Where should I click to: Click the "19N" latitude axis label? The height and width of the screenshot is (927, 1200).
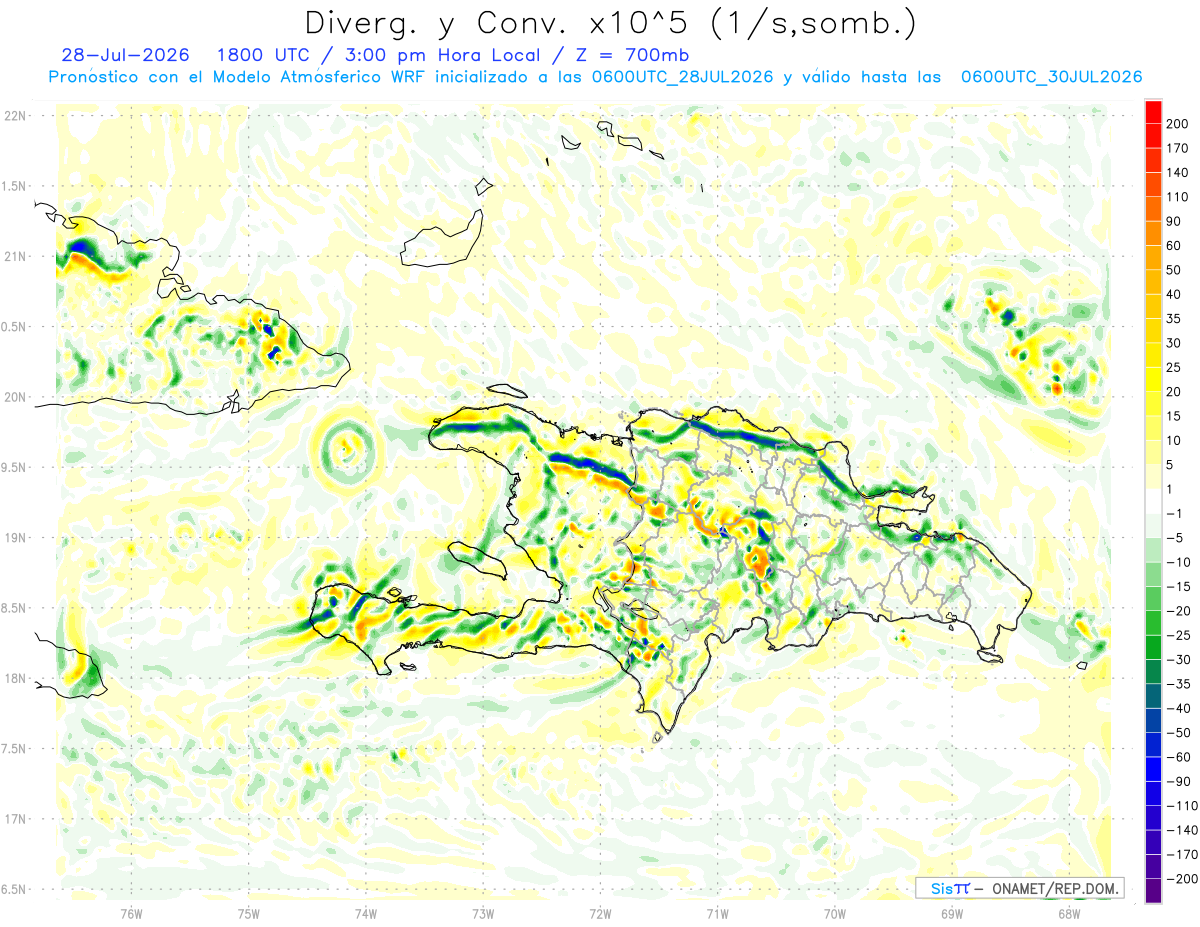pyautogui.click(x=15, y=538)
